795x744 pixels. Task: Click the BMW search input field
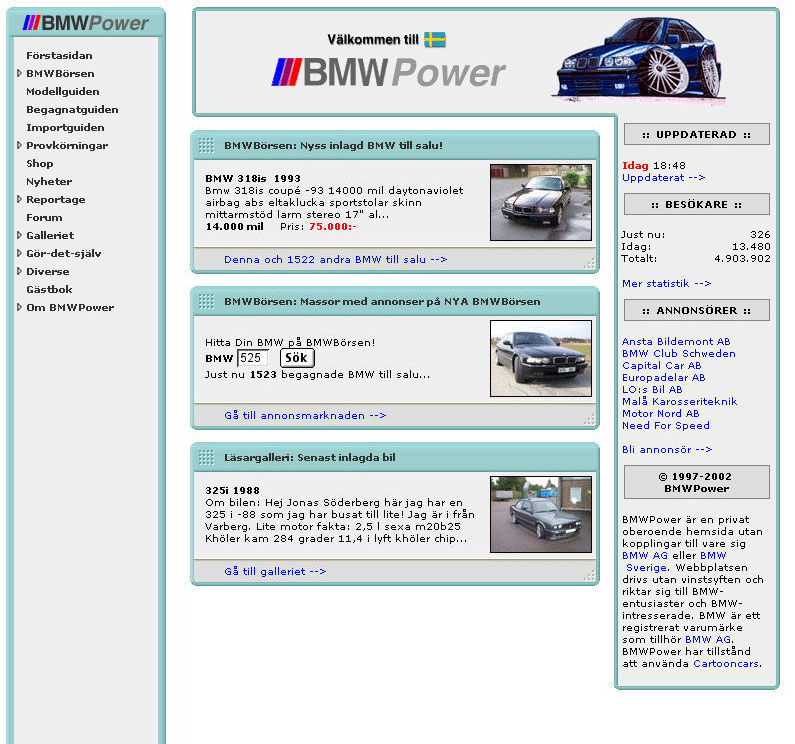252,358
